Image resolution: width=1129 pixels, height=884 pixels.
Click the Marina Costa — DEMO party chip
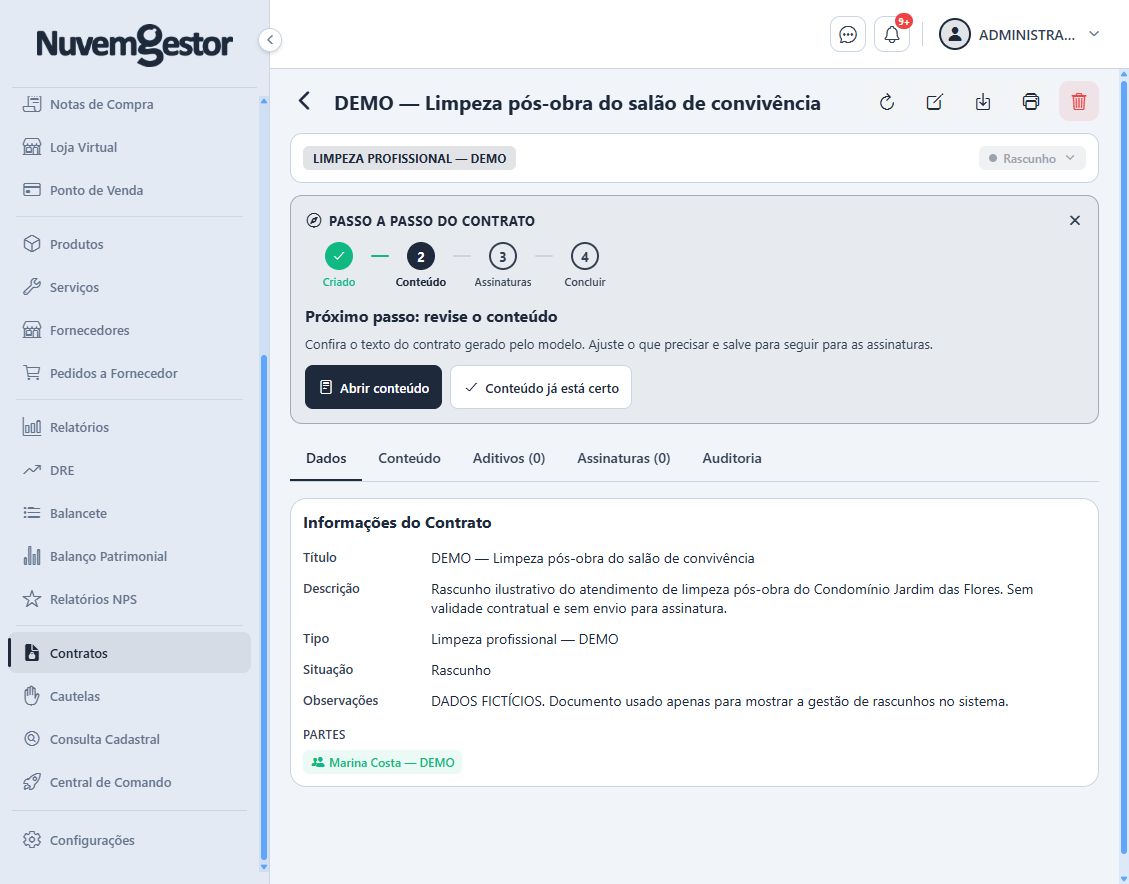[382, 762]
